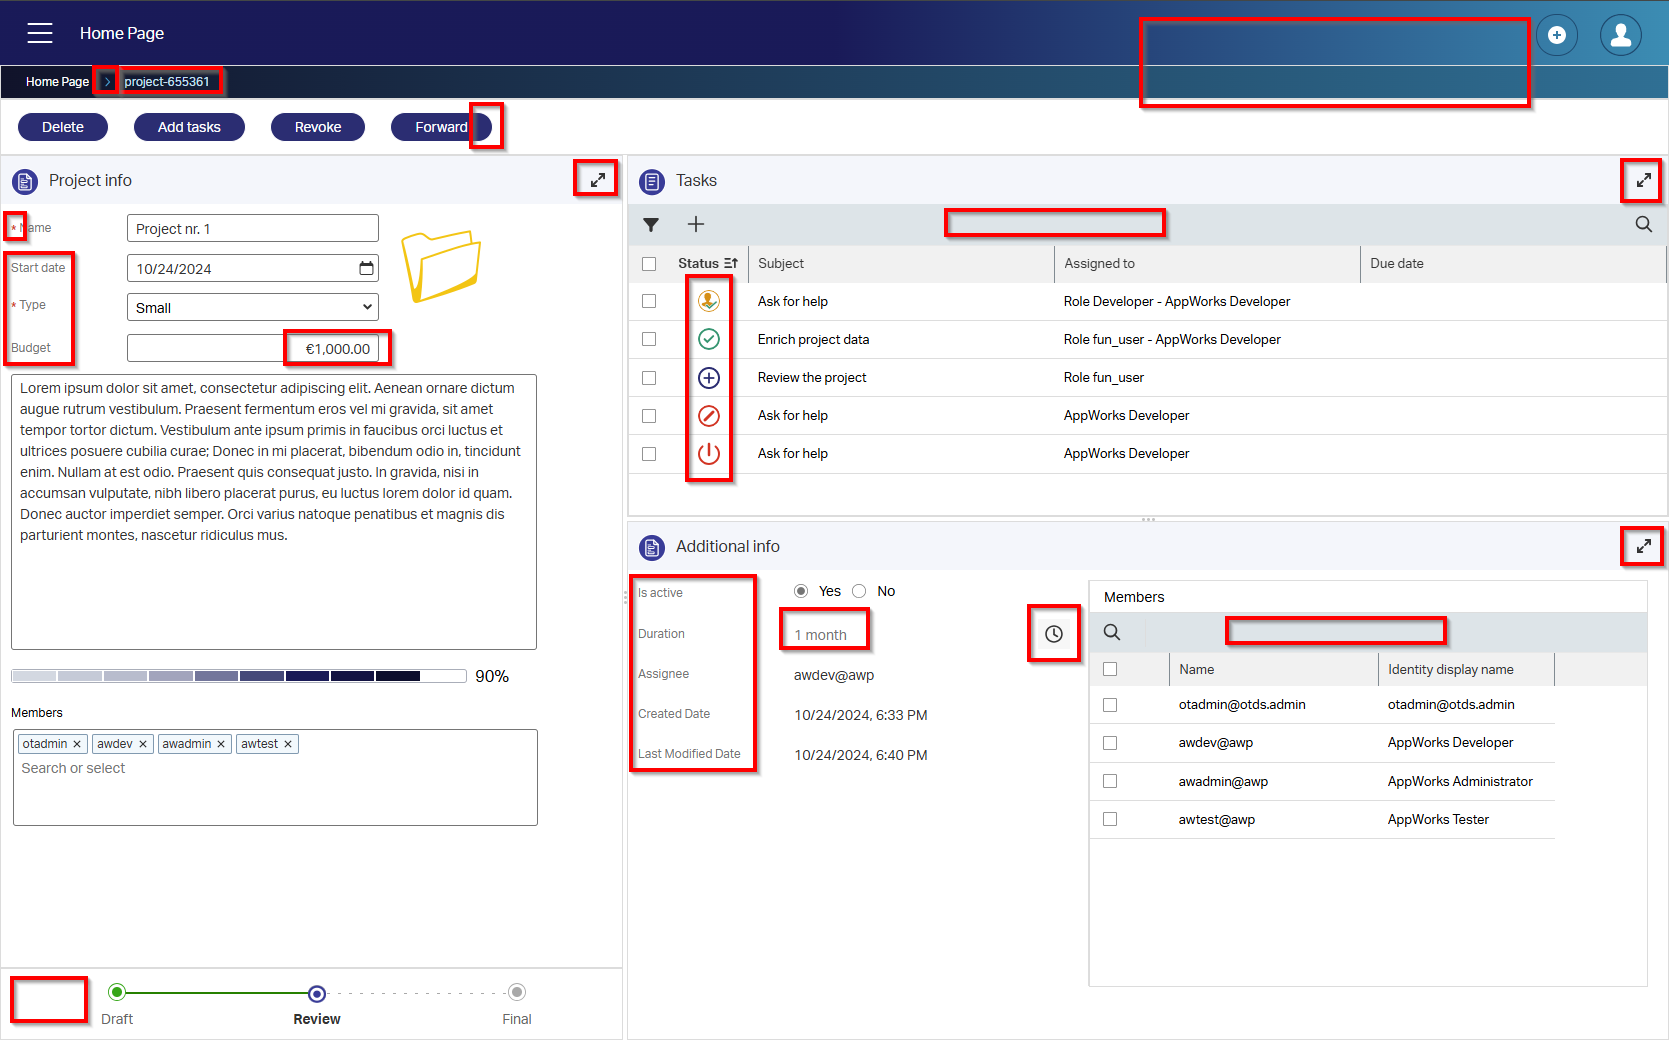
Task: Click the 90% progress bar
Action: (238, 676)
